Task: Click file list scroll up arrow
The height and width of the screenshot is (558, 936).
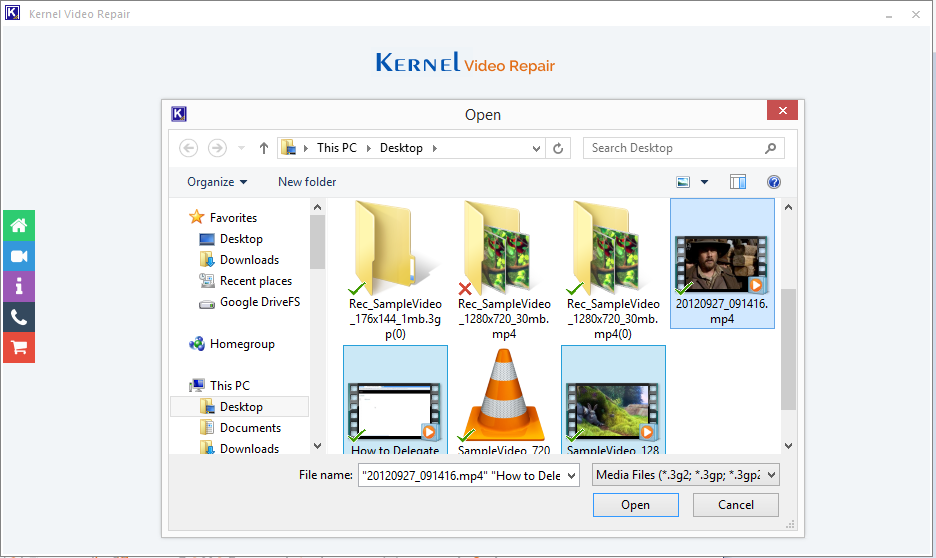Action: (x=789, y=208)
